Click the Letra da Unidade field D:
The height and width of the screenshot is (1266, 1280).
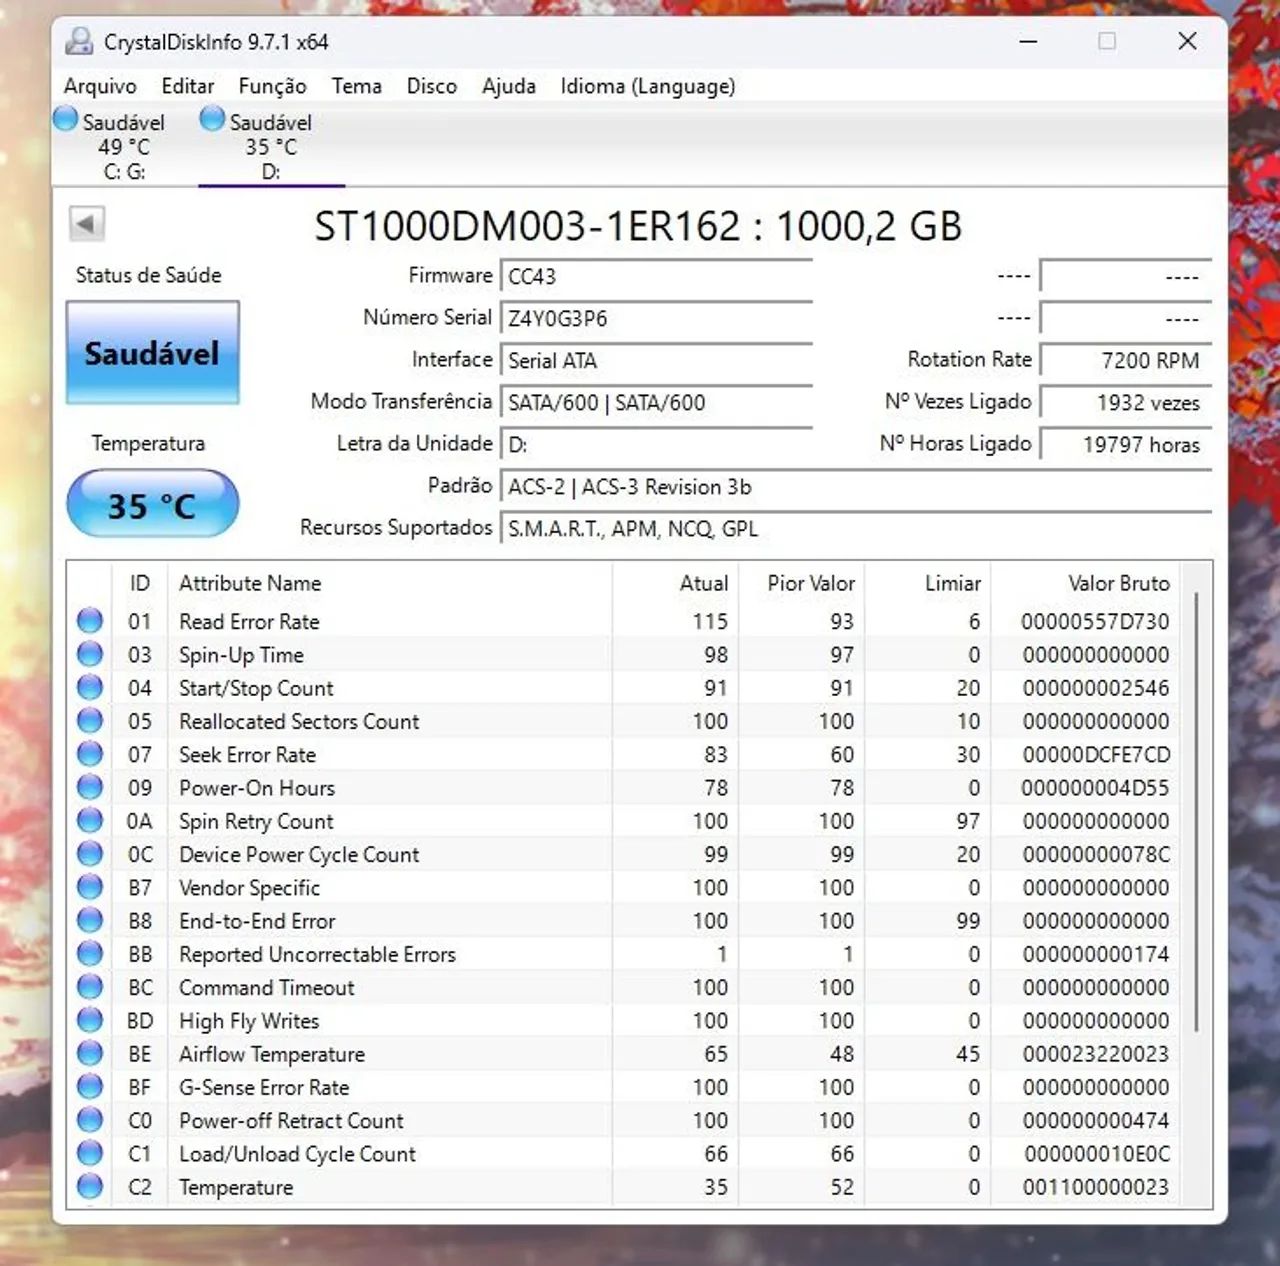coord(656,444)
